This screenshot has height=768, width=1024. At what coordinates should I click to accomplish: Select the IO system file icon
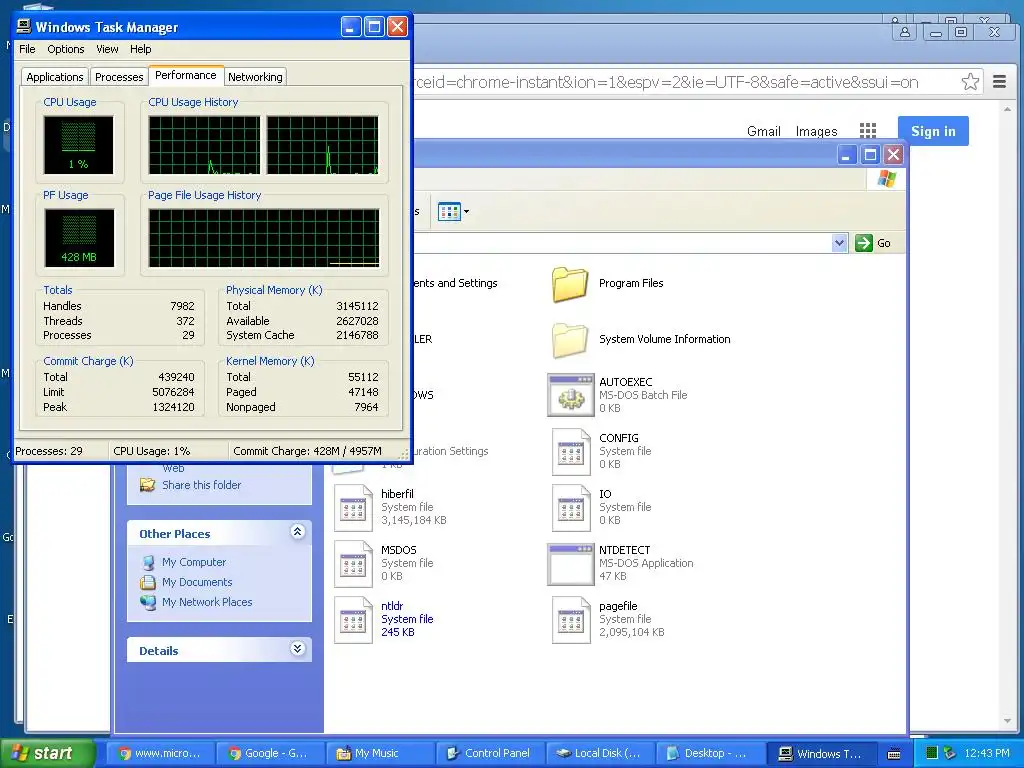tap(571, 507)
